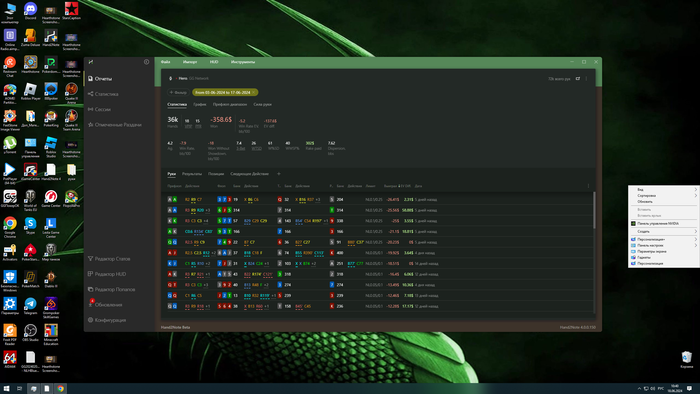Sort the table by the Выигрыш column

click(x=390, y=186)
